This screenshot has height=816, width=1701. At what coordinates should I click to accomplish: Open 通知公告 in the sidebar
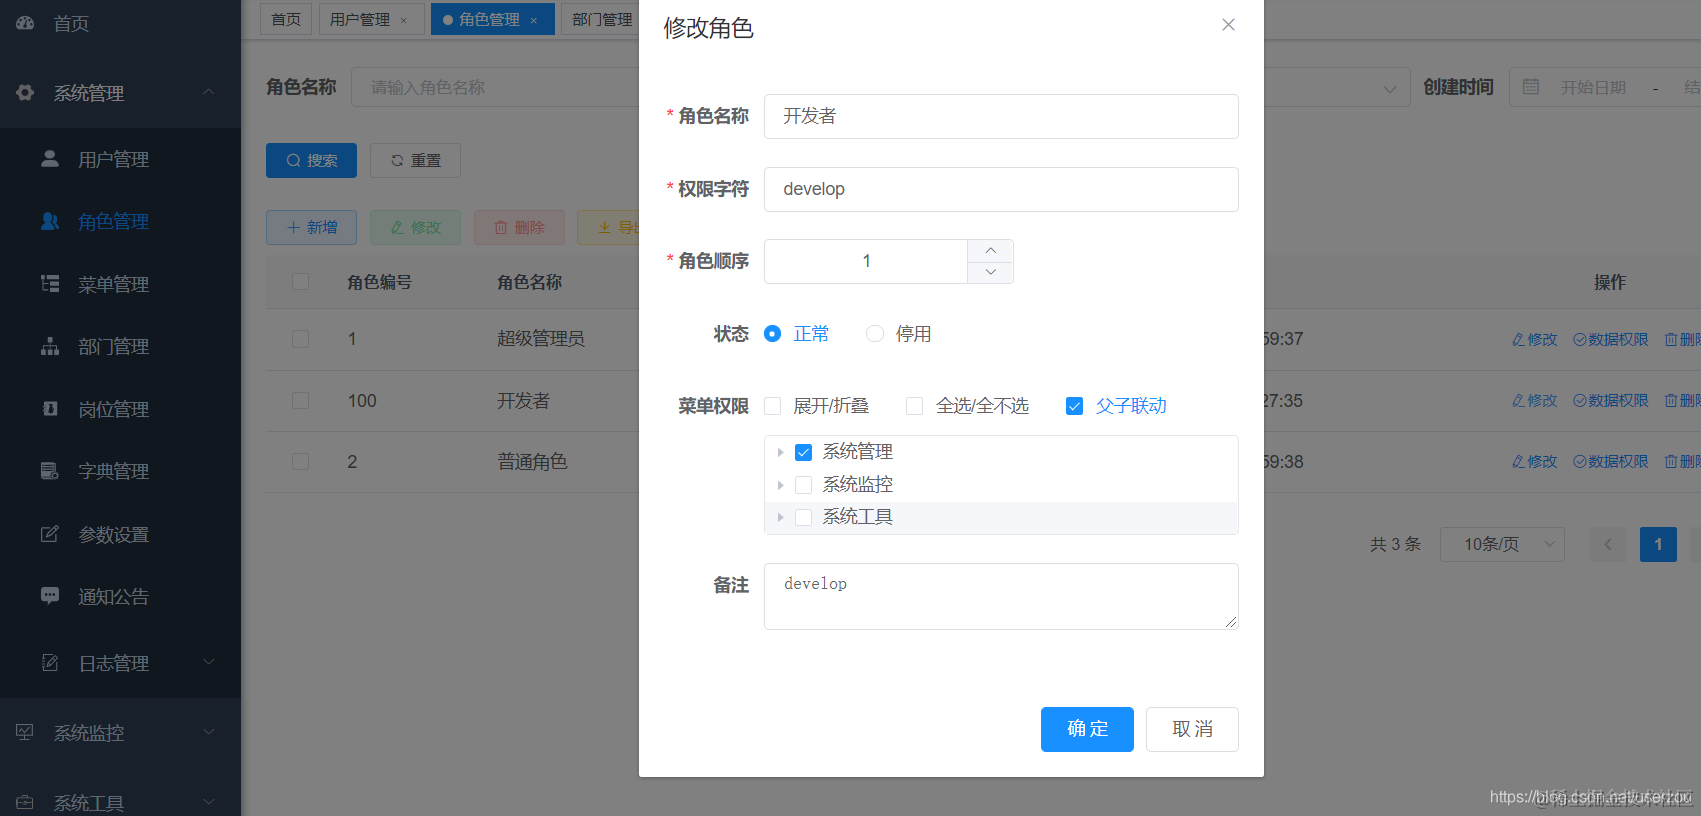(x=121, y=596)
